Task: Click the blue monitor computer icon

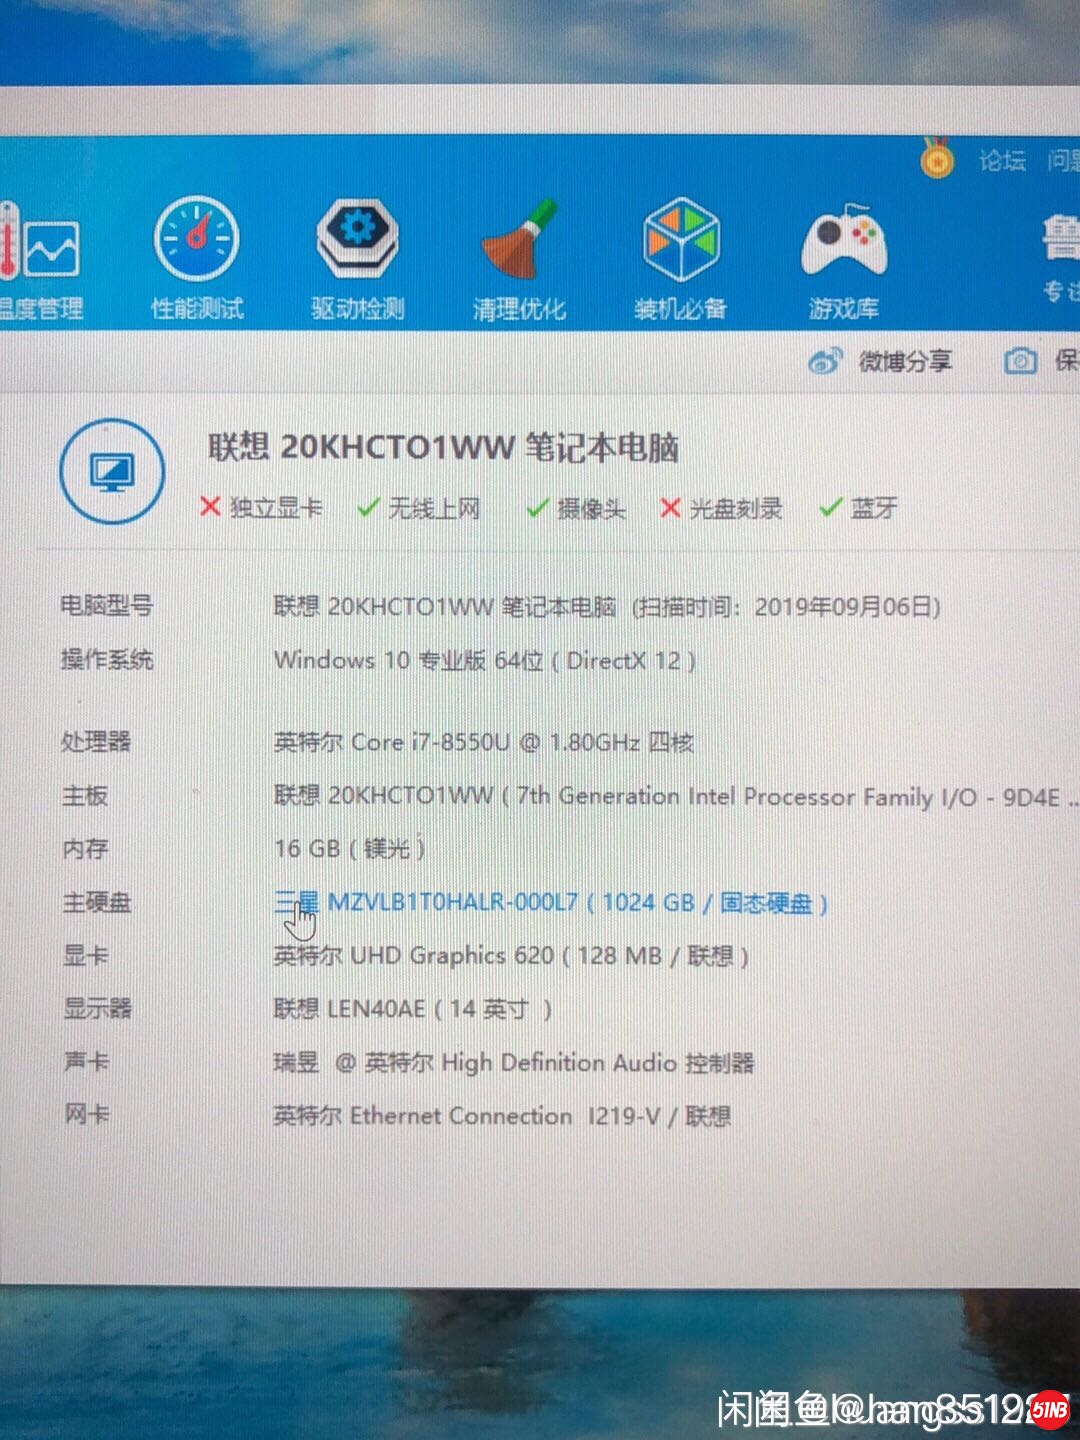Action: tap(112, 471)
